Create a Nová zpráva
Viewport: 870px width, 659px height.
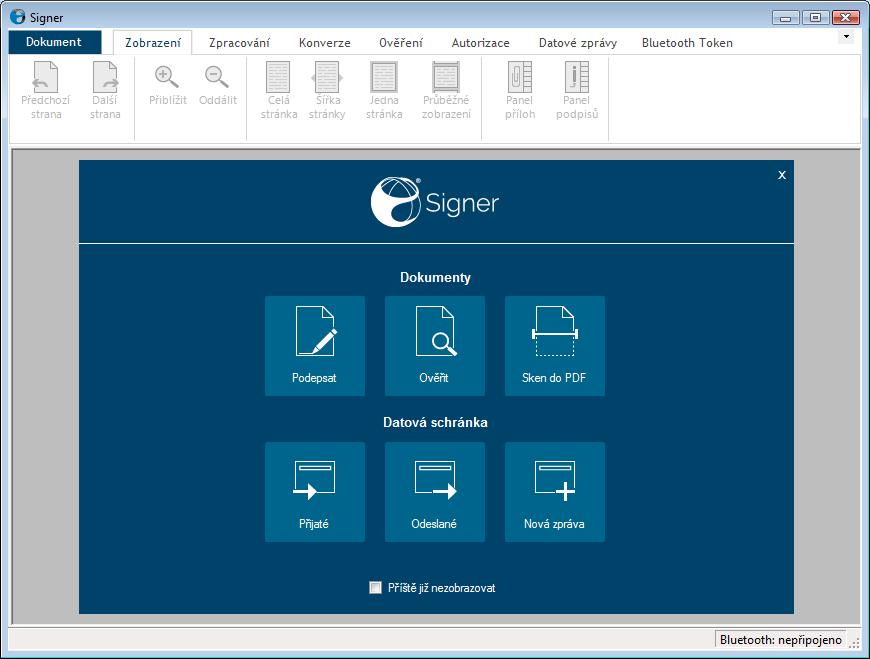(x=554, y=491)
